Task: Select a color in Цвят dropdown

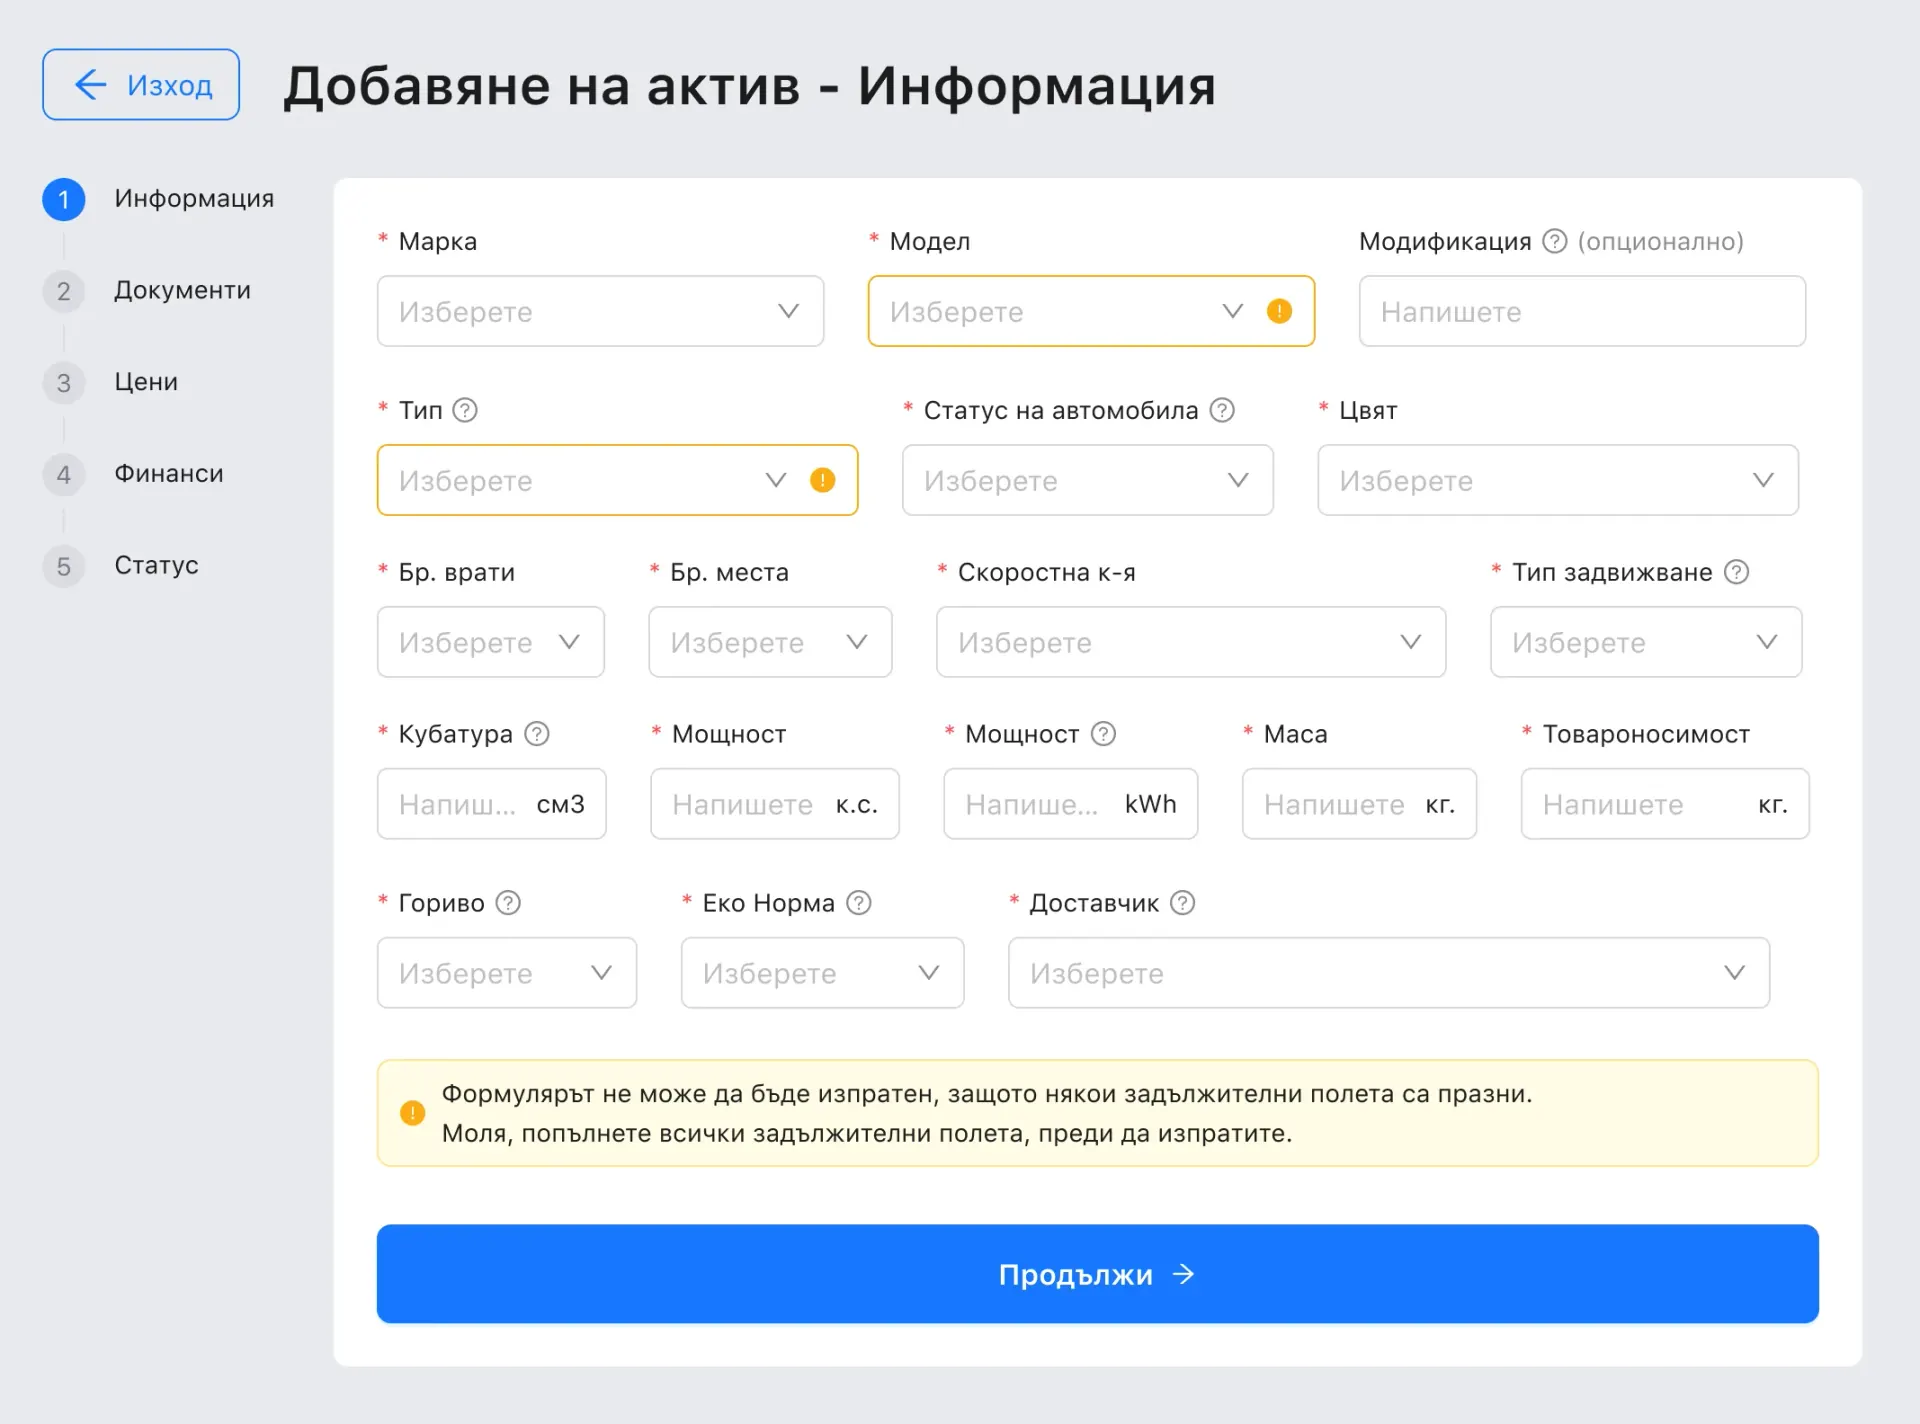Action: tap(1557, 480)
